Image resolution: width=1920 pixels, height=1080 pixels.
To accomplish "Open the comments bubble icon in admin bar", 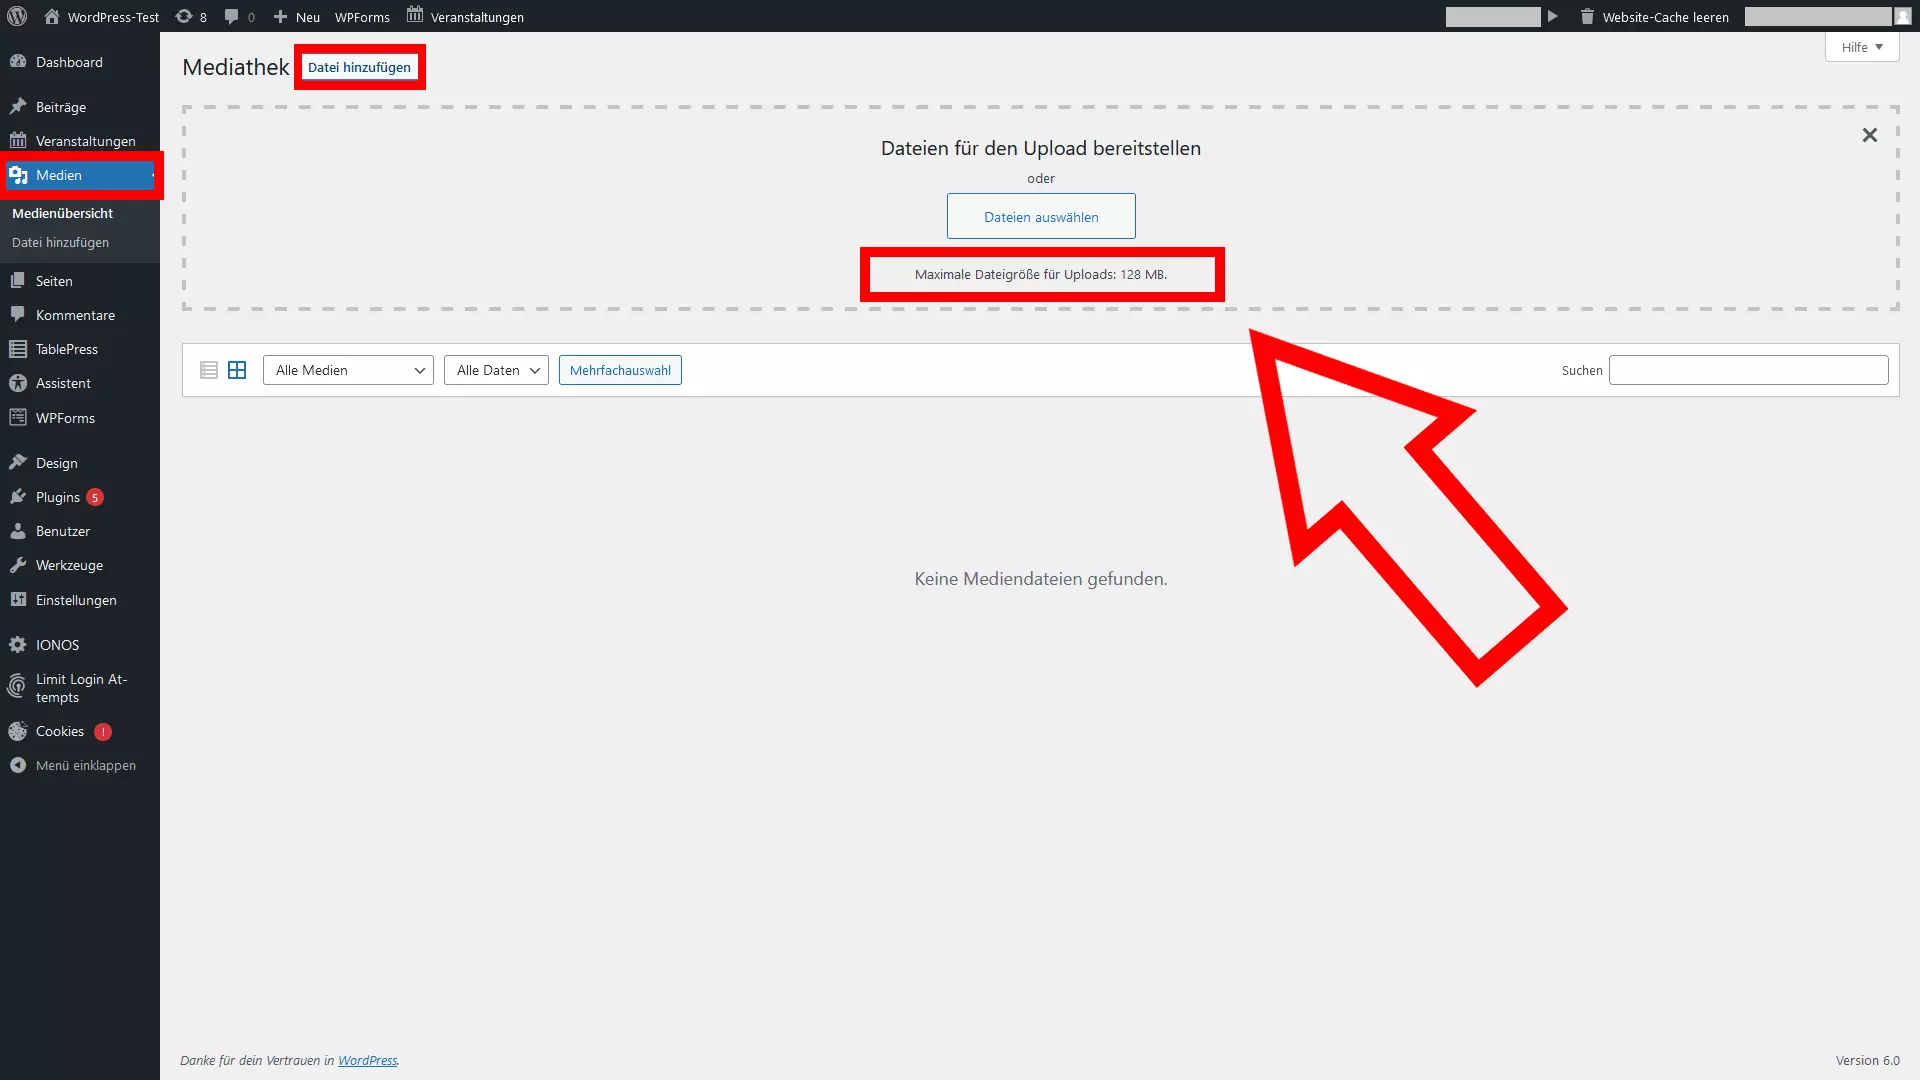I will tap(232, 16).
